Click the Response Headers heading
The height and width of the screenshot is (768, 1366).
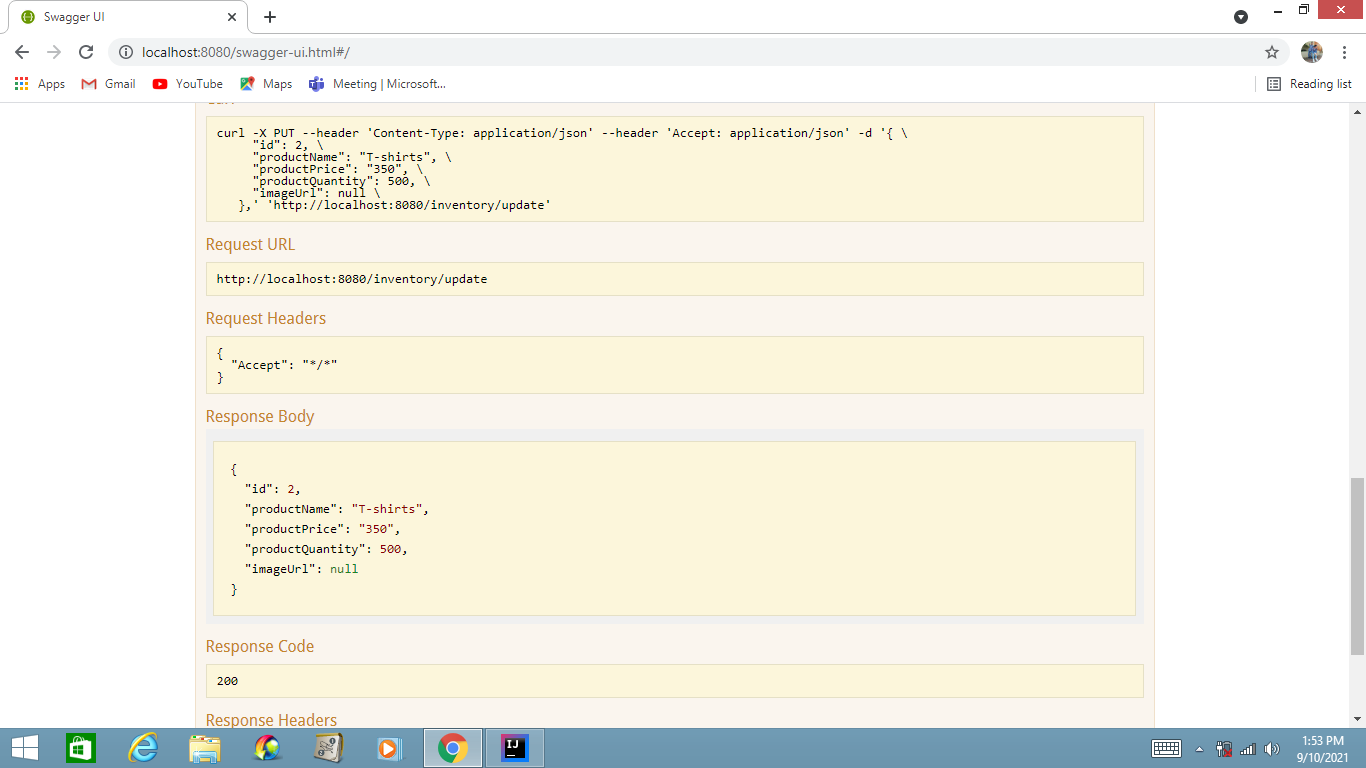click(271, 720)
